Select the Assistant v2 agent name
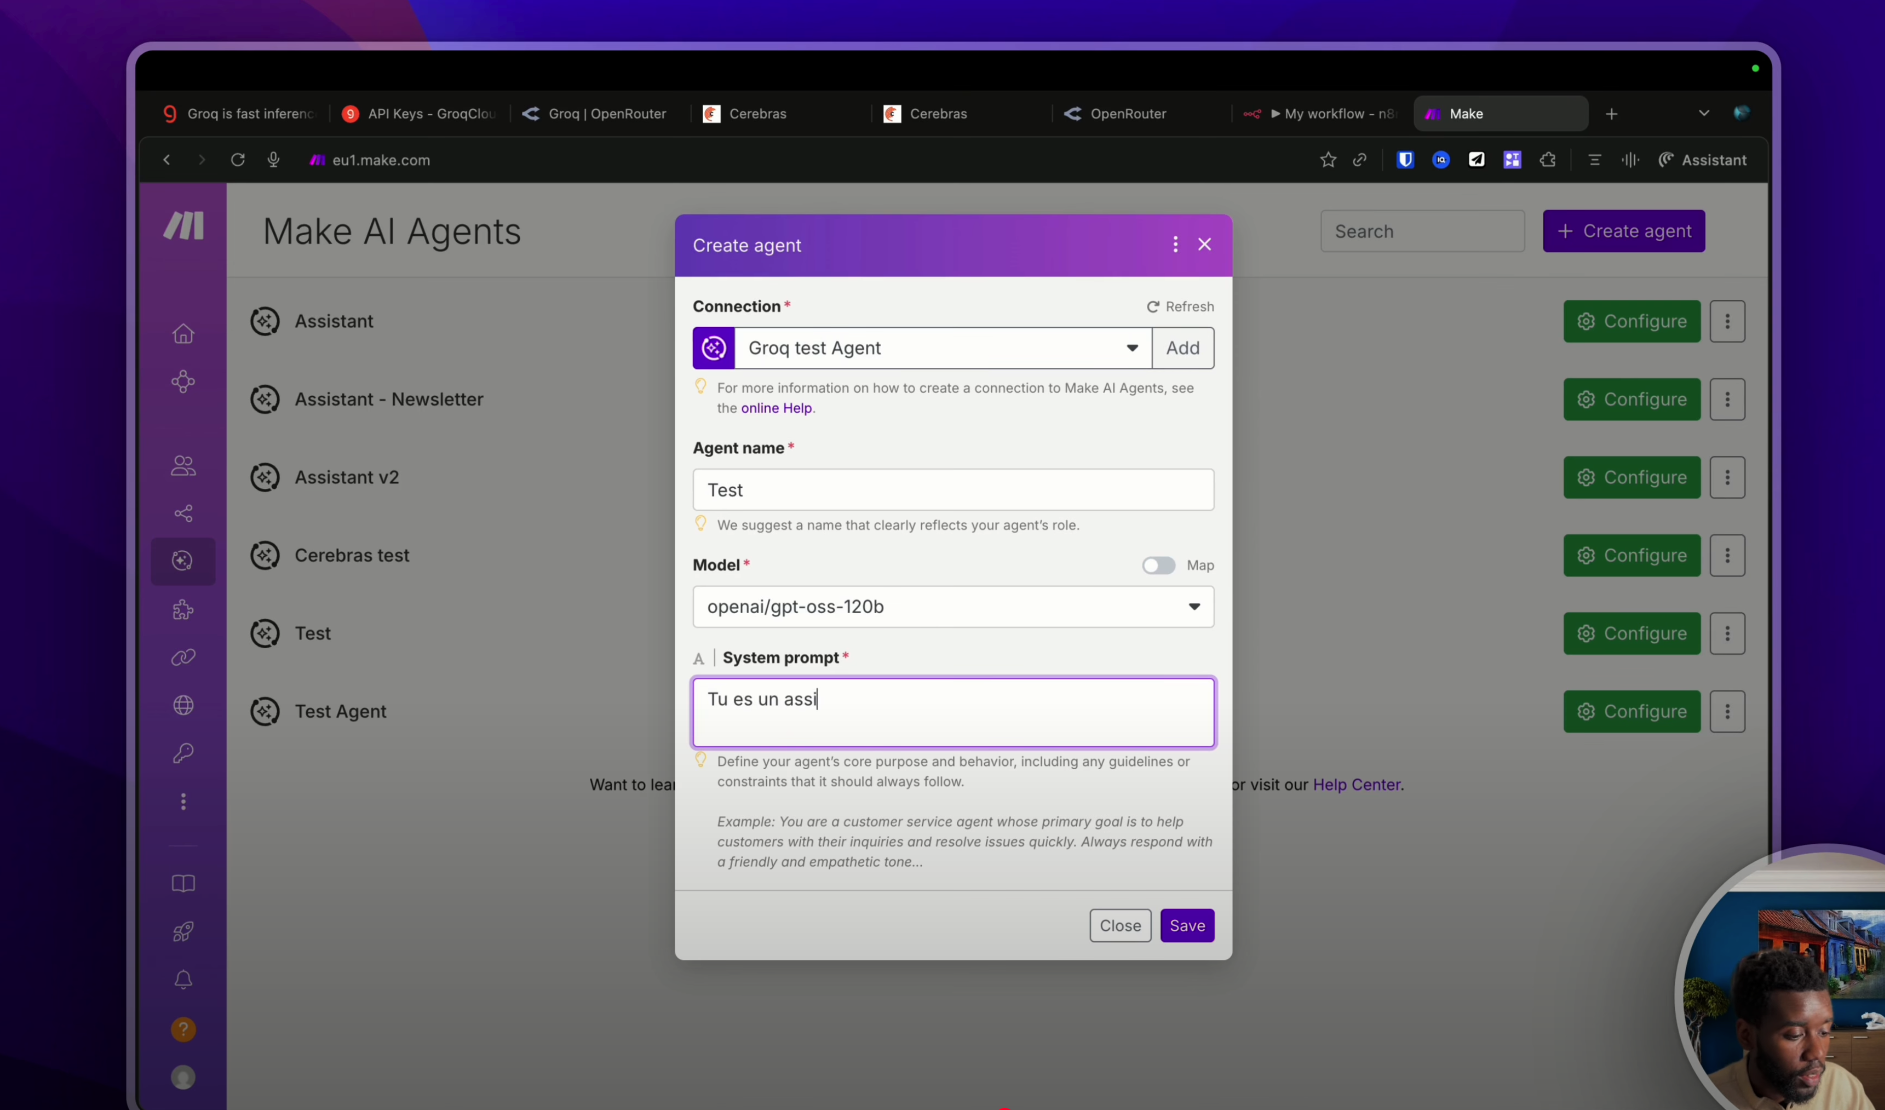The width and height of the screenshot is (1885, 1110). coord(346,478)
